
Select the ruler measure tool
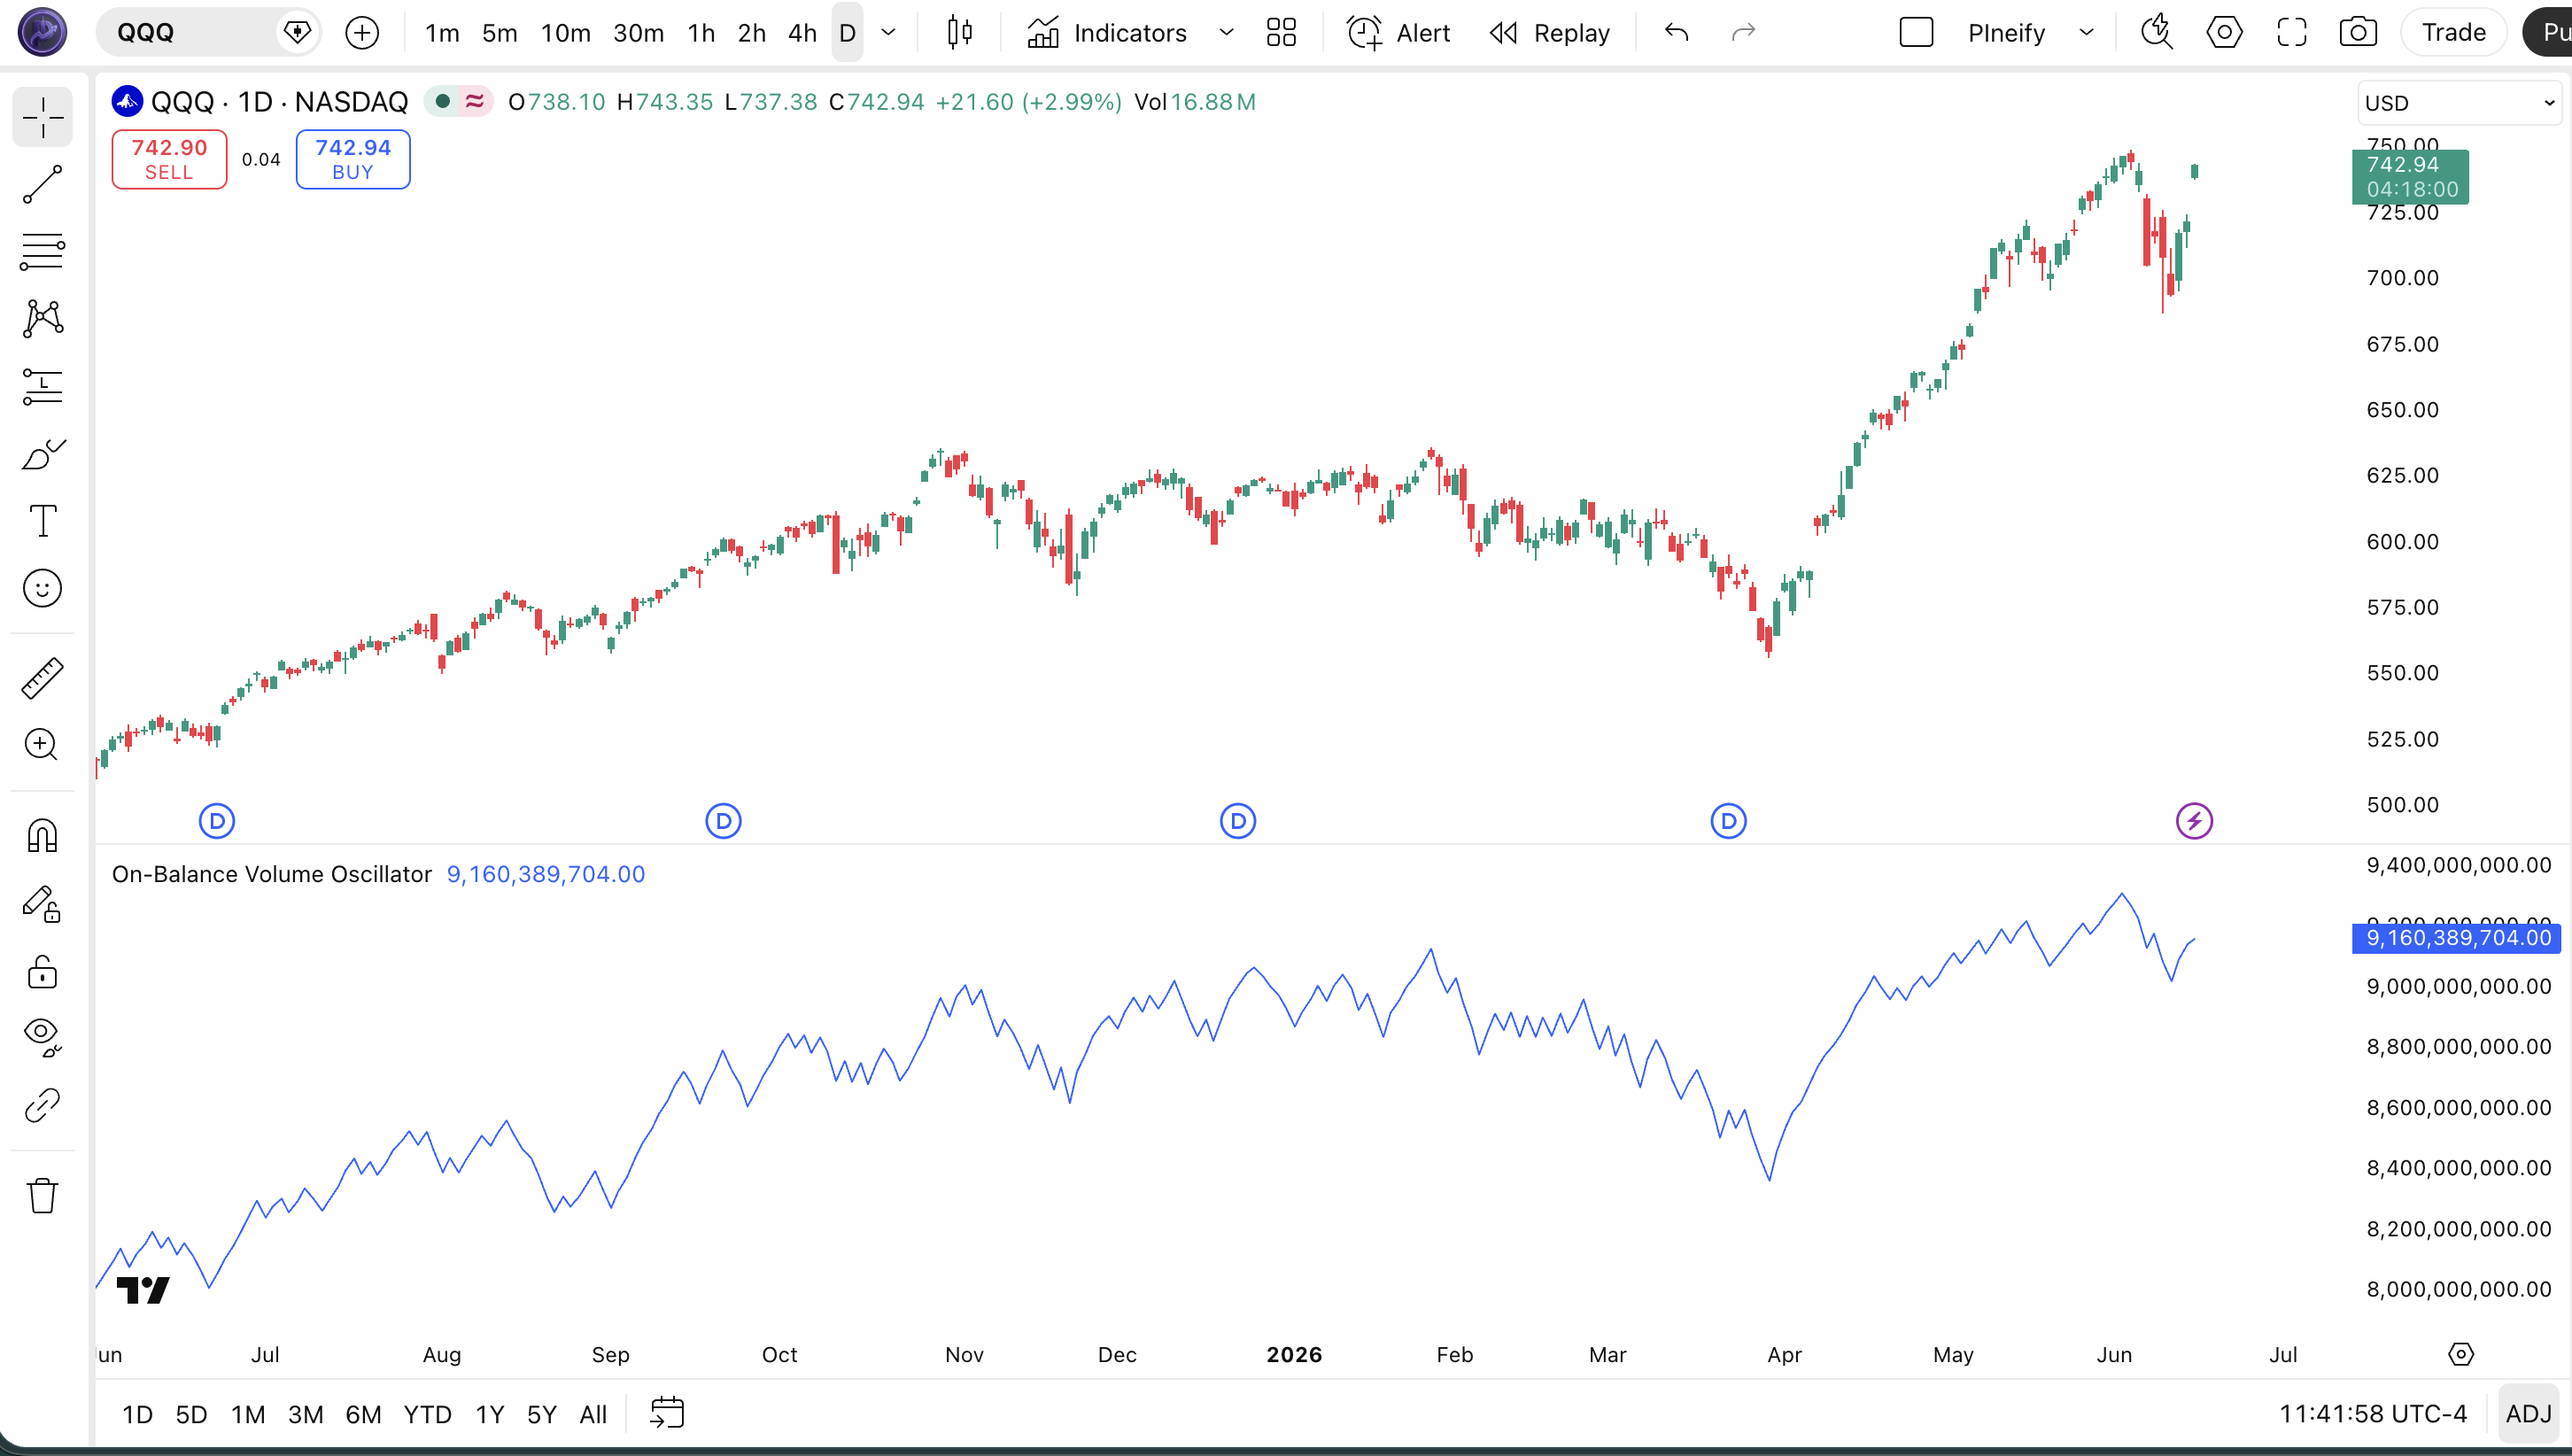point(42,678)
